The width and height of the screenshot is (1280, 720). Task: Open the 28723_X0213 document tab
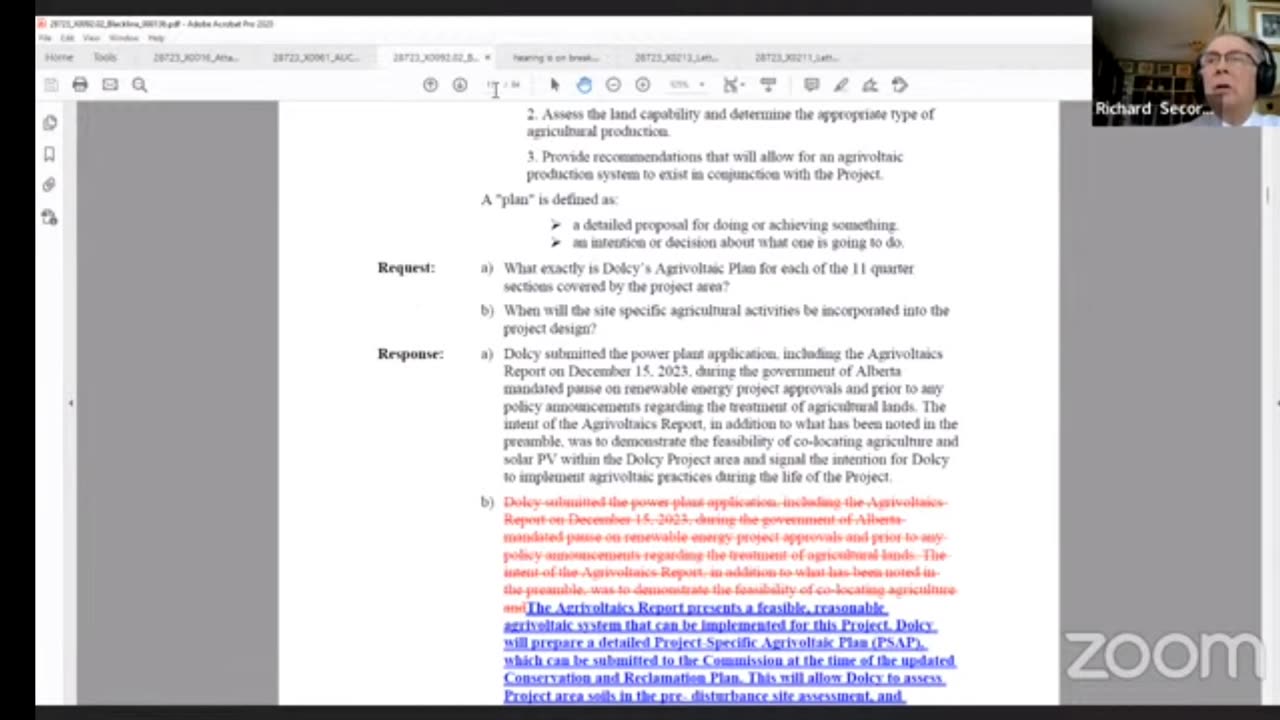tap(676, 58)
